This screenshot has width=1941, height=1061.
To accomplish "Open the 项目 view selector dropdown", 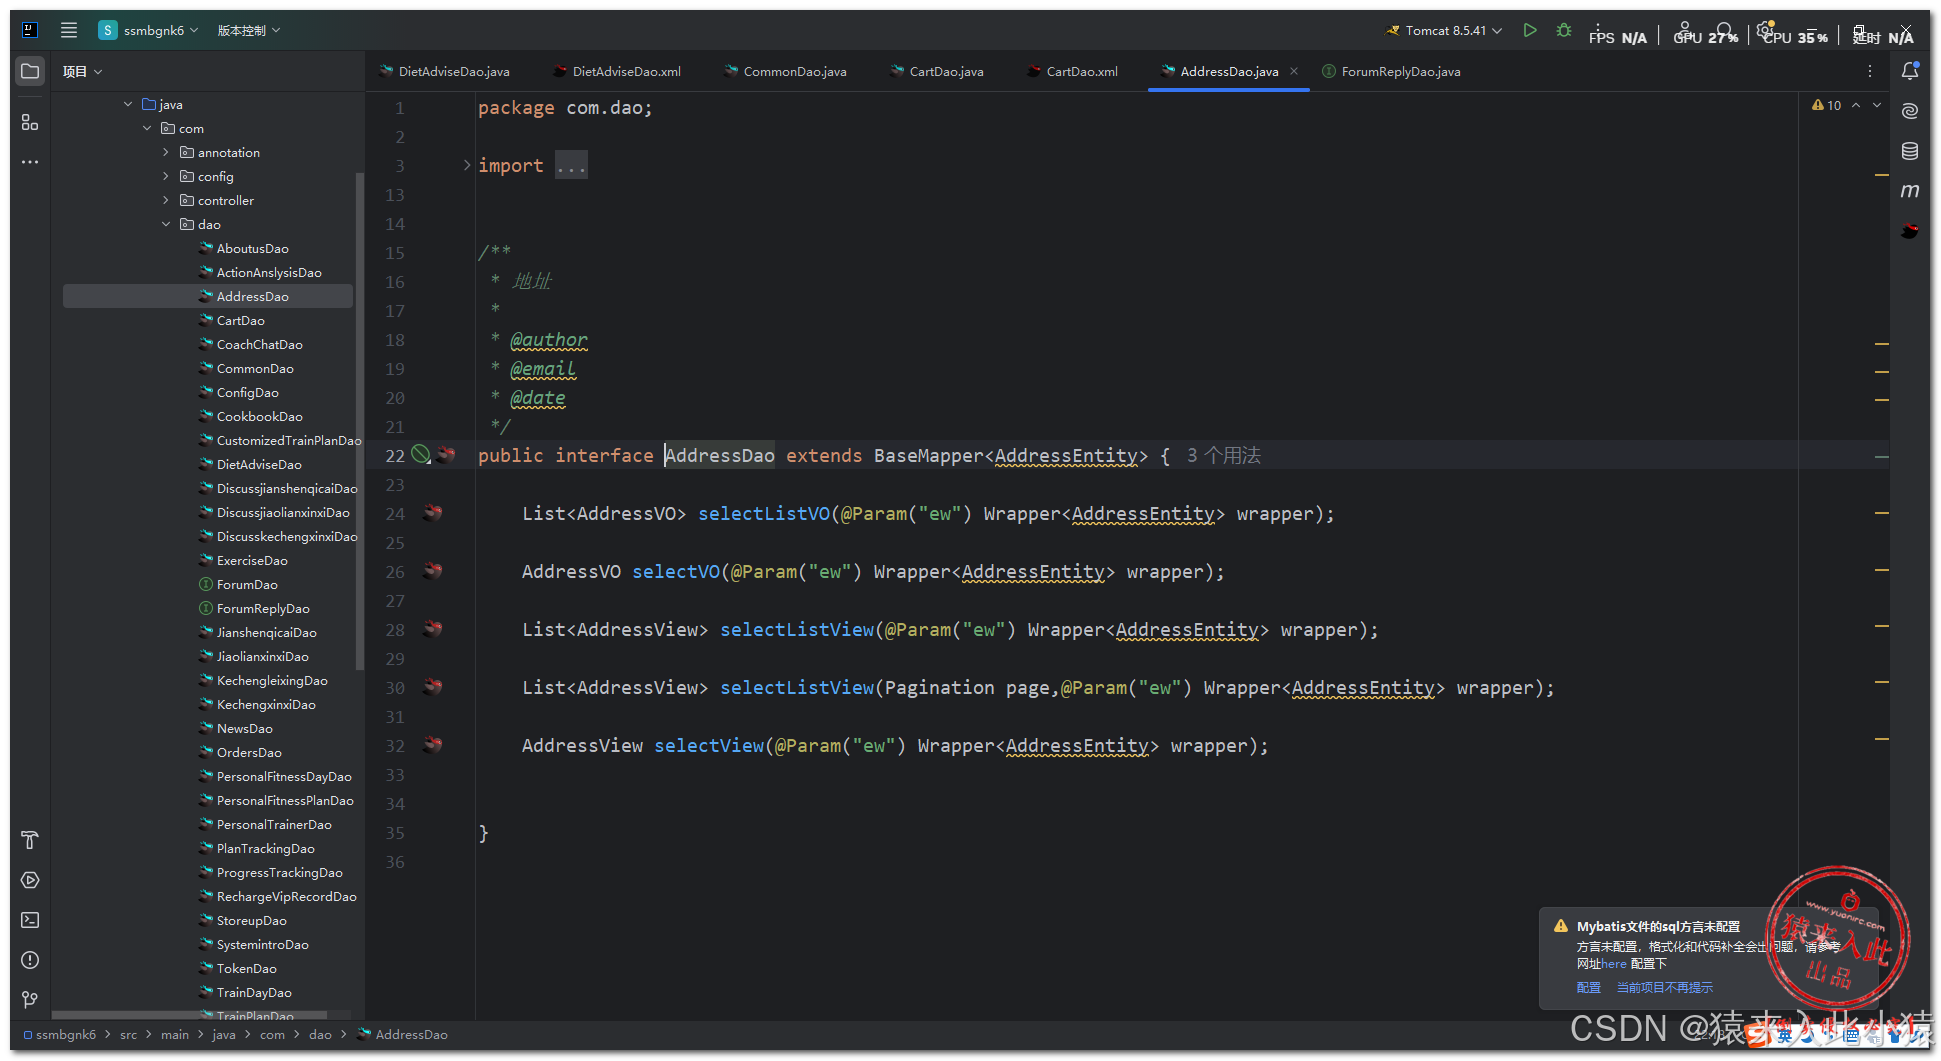I will 82,71.
